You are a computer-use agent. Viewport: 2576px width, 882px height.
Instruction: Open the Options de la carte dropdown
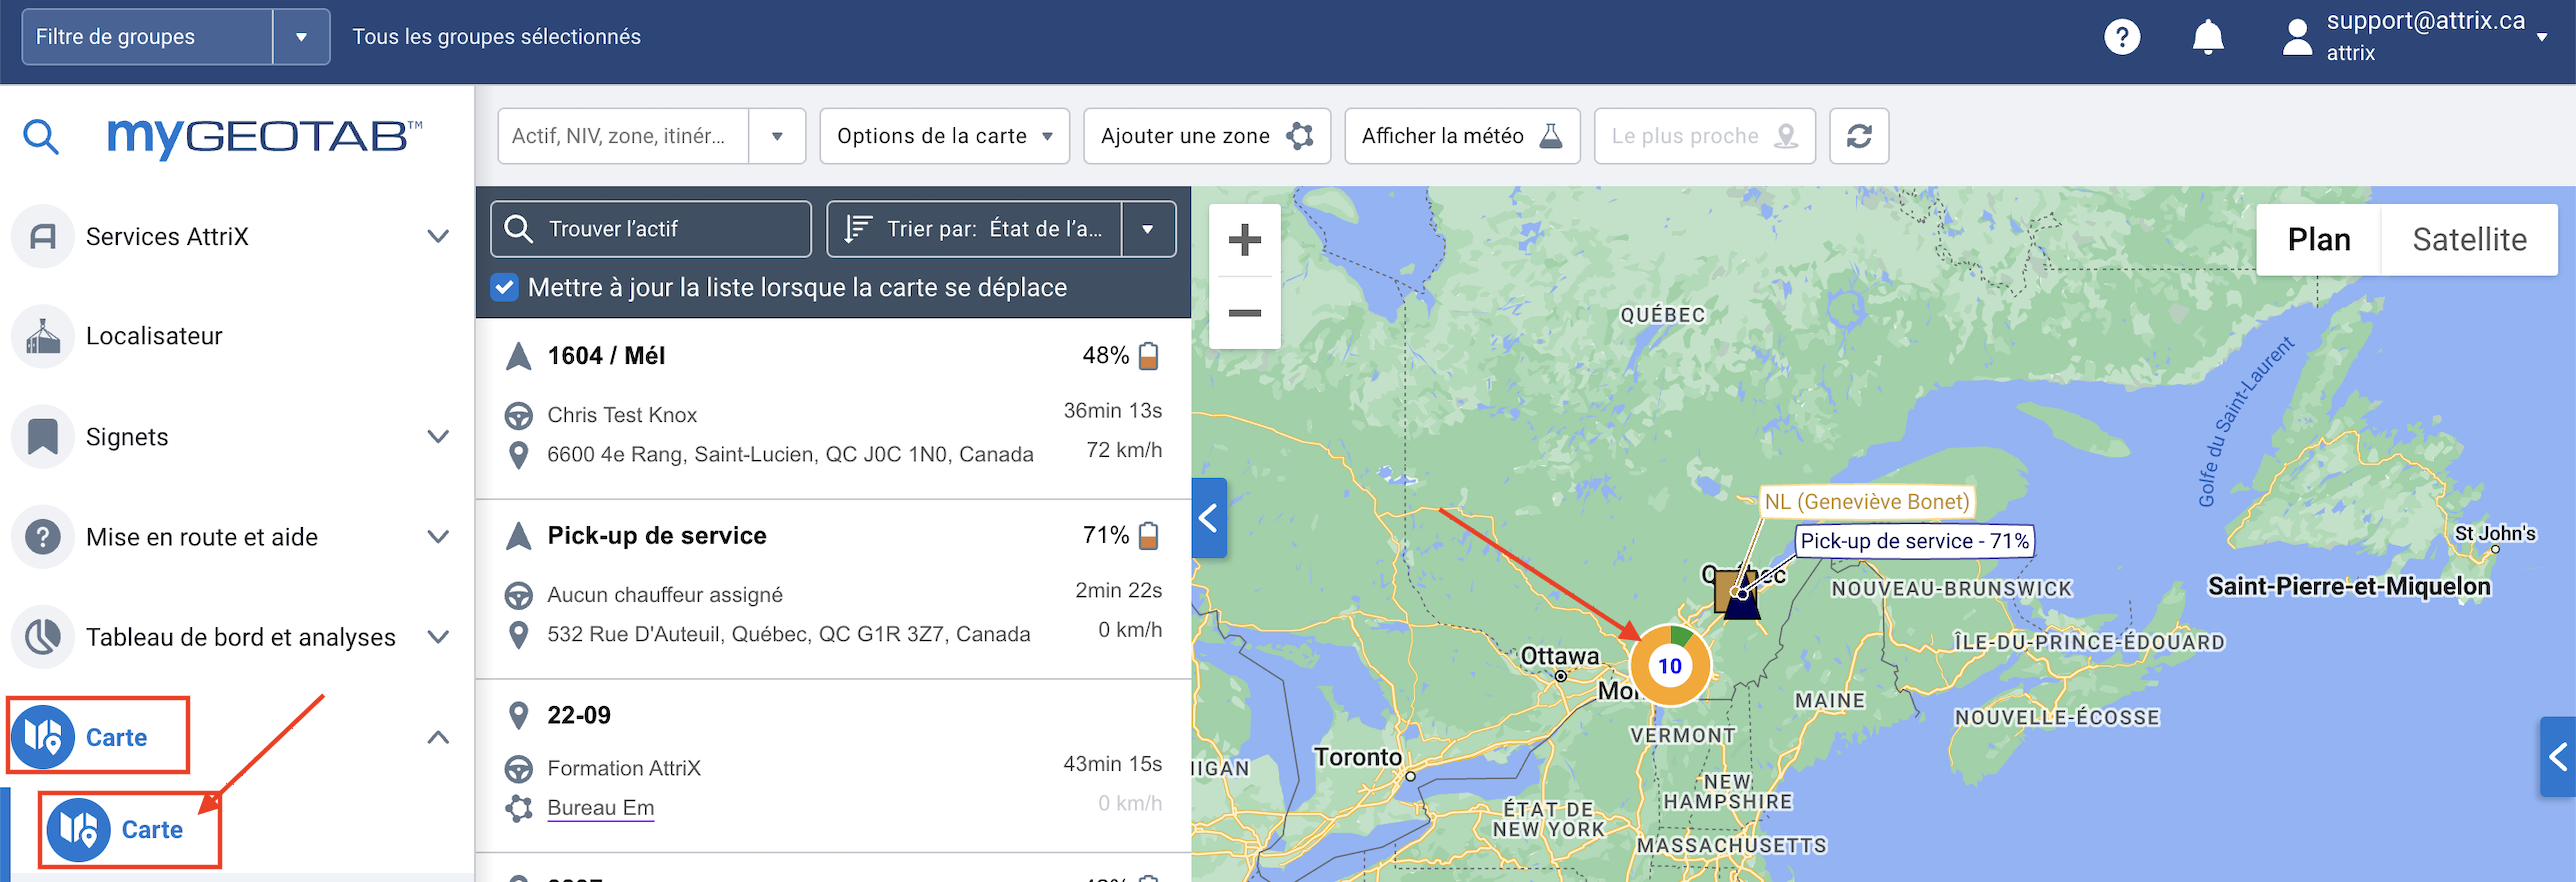point(944,136)
